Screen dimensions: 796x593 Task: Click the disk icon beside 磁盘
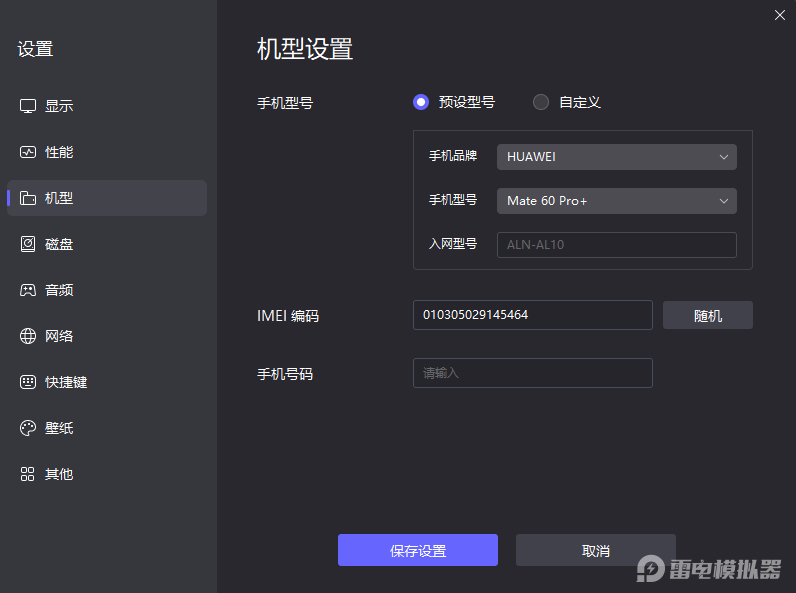tap(28, 244)
